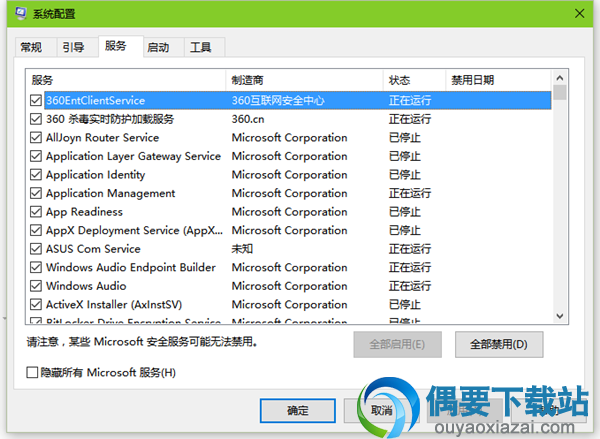
Task: Close the 系统配置 window
Action: [579, 14]
